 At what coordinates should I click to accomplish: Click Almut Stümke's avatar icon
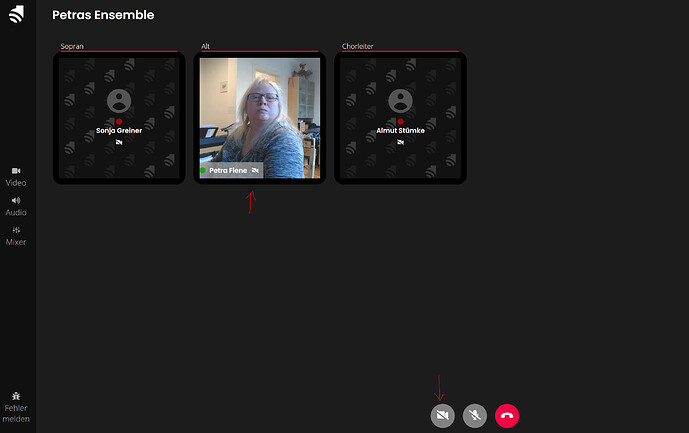[400, 101]
